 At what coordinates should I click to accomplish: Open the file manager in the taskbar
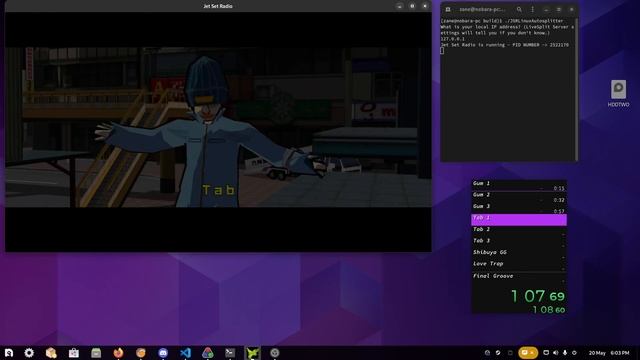coord(96,353)
